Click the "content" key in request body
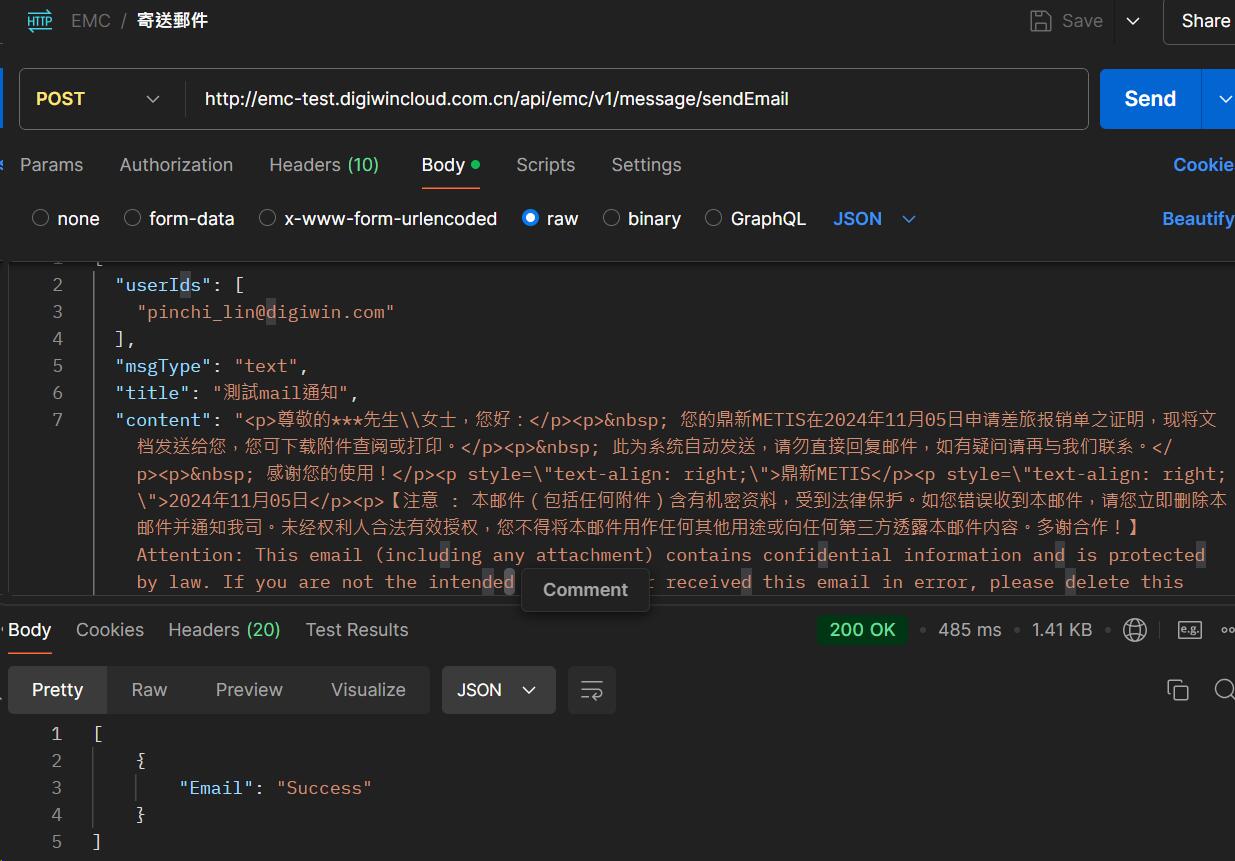 pyautogui.click(x=164, y=420)
